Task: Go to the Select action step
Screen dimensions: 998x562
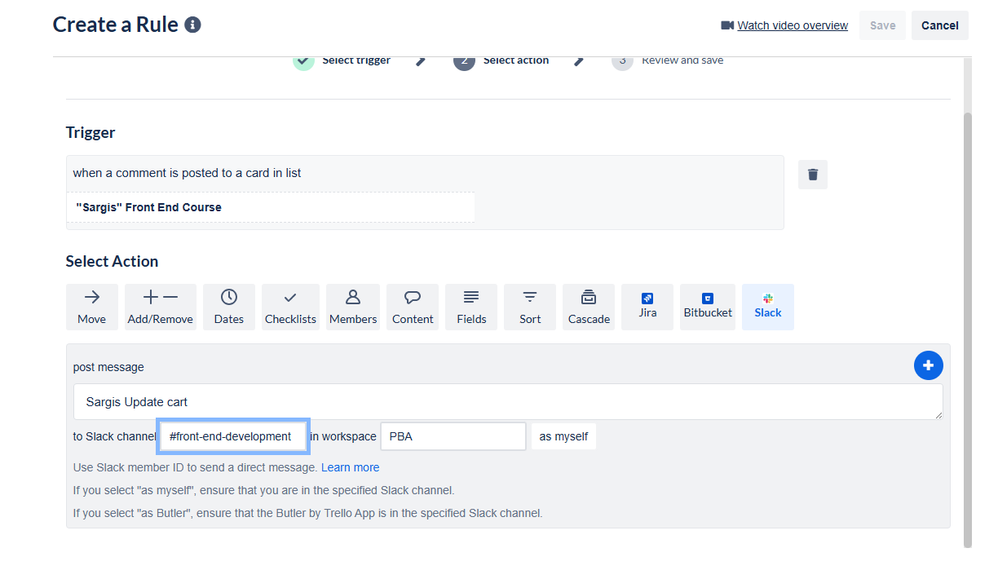Action: tap(501, 60)
